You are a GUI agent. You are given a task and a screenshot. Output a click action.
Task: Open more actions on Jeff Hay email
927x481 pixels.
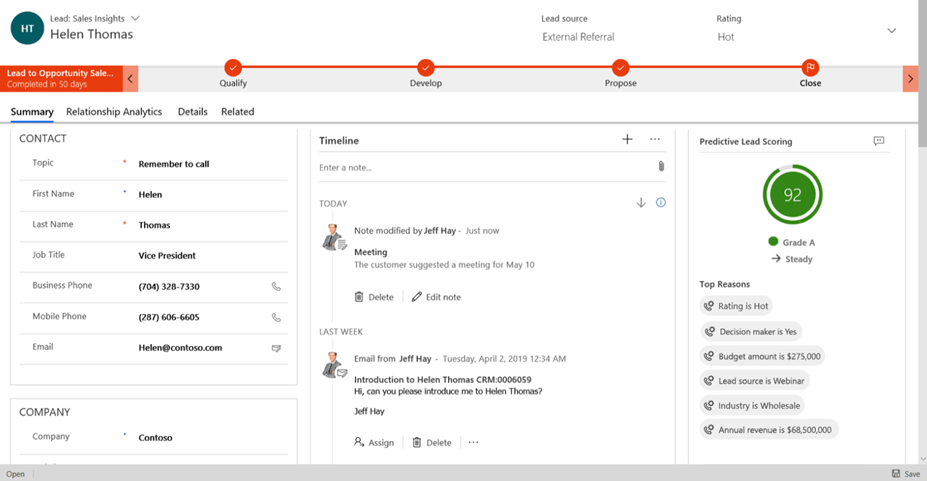[x=474, y=442]
